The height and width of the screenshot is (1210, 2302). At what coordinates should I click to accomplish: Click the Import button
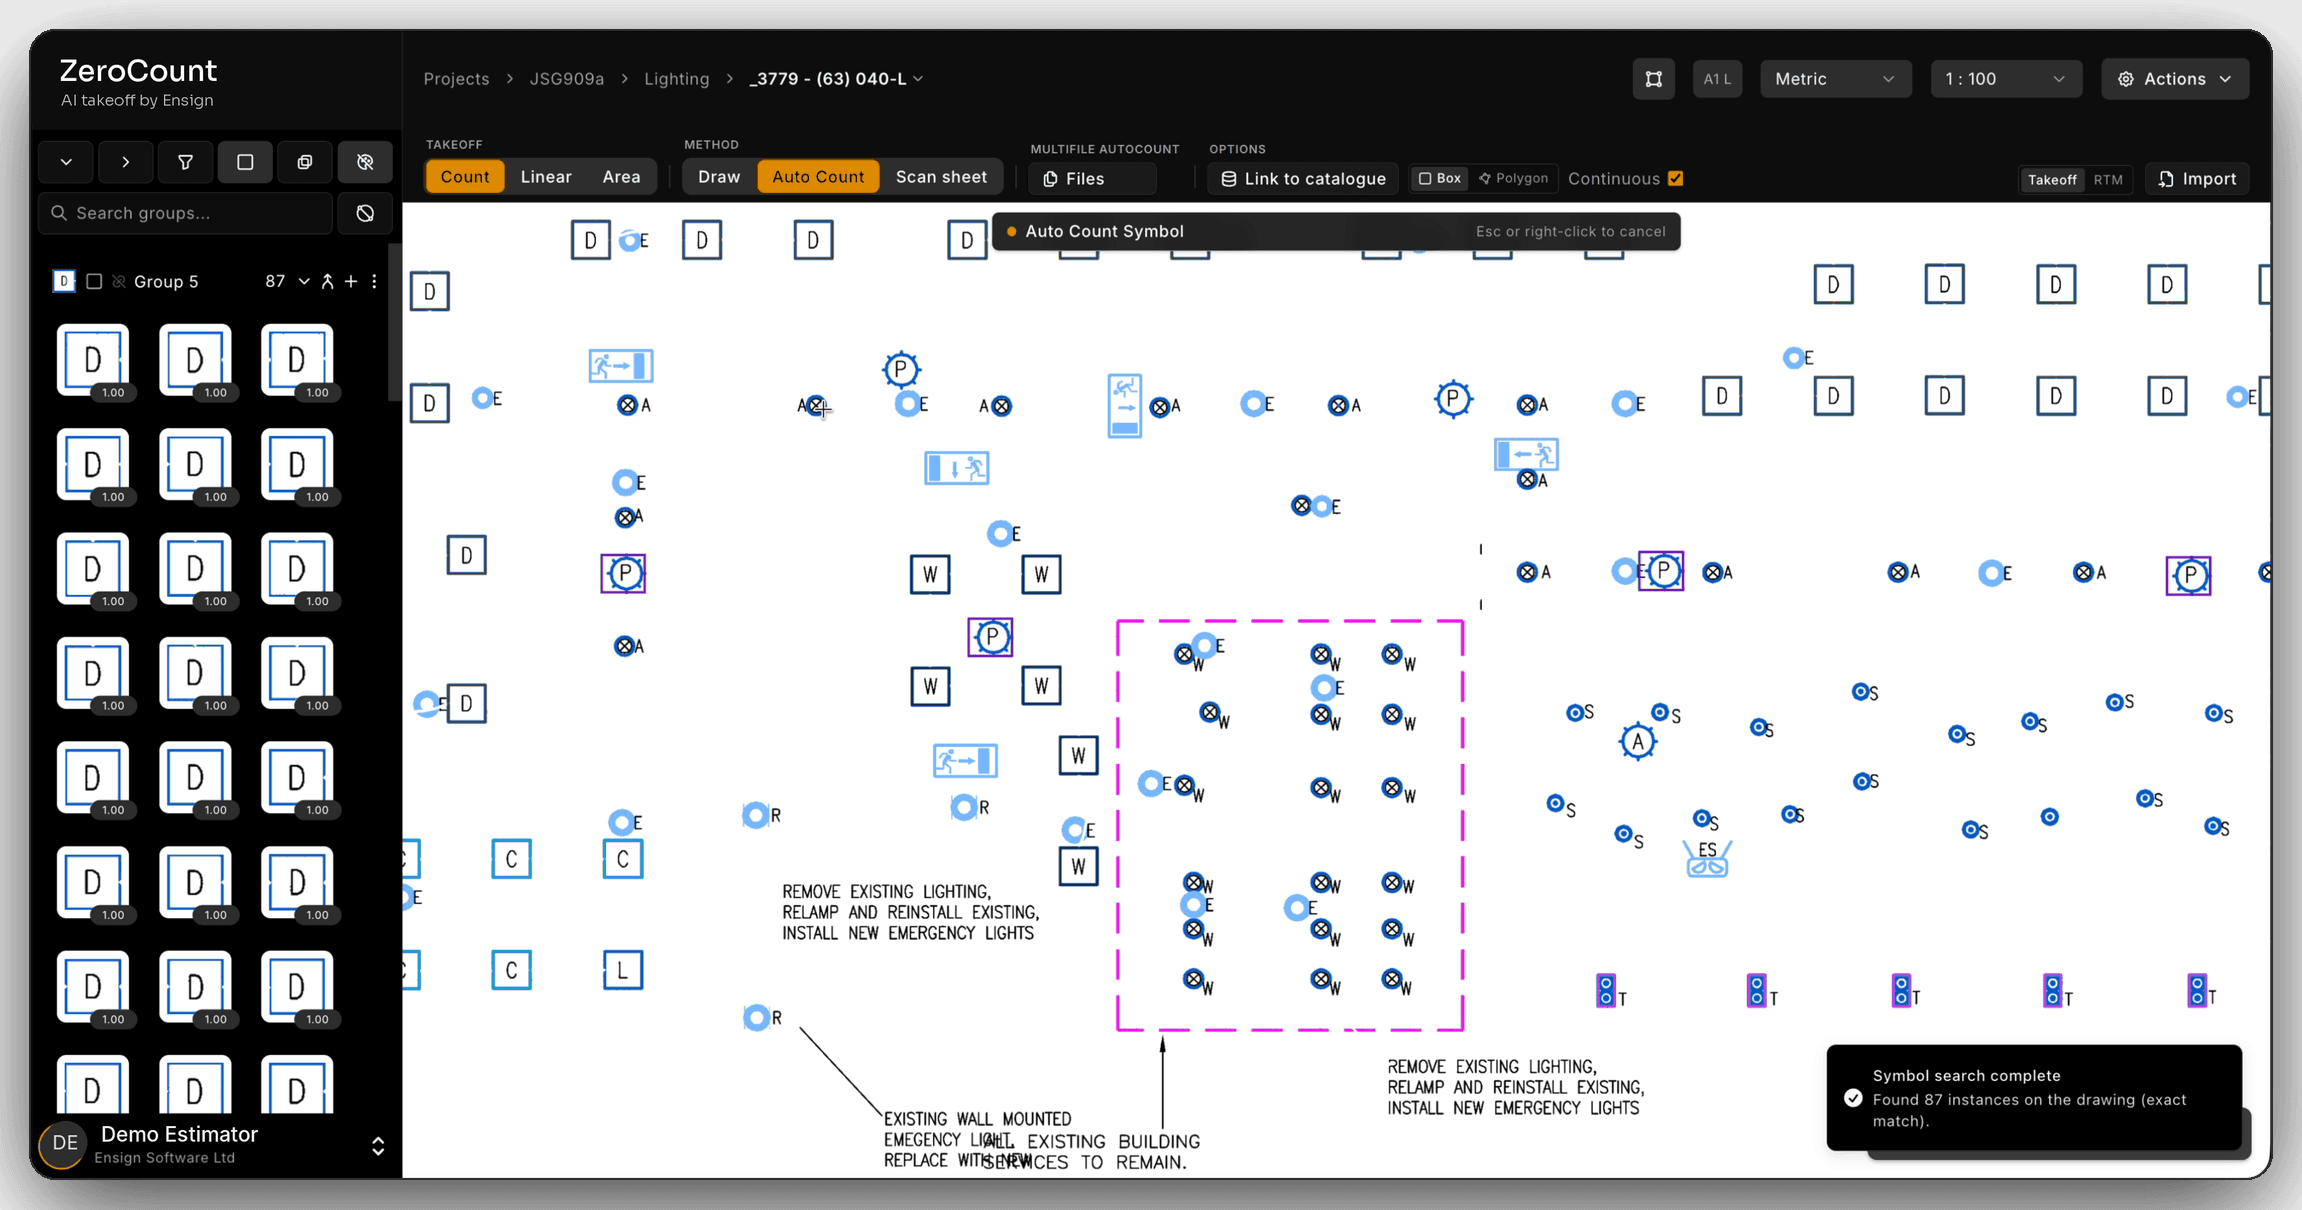[x=2197, y=179]
